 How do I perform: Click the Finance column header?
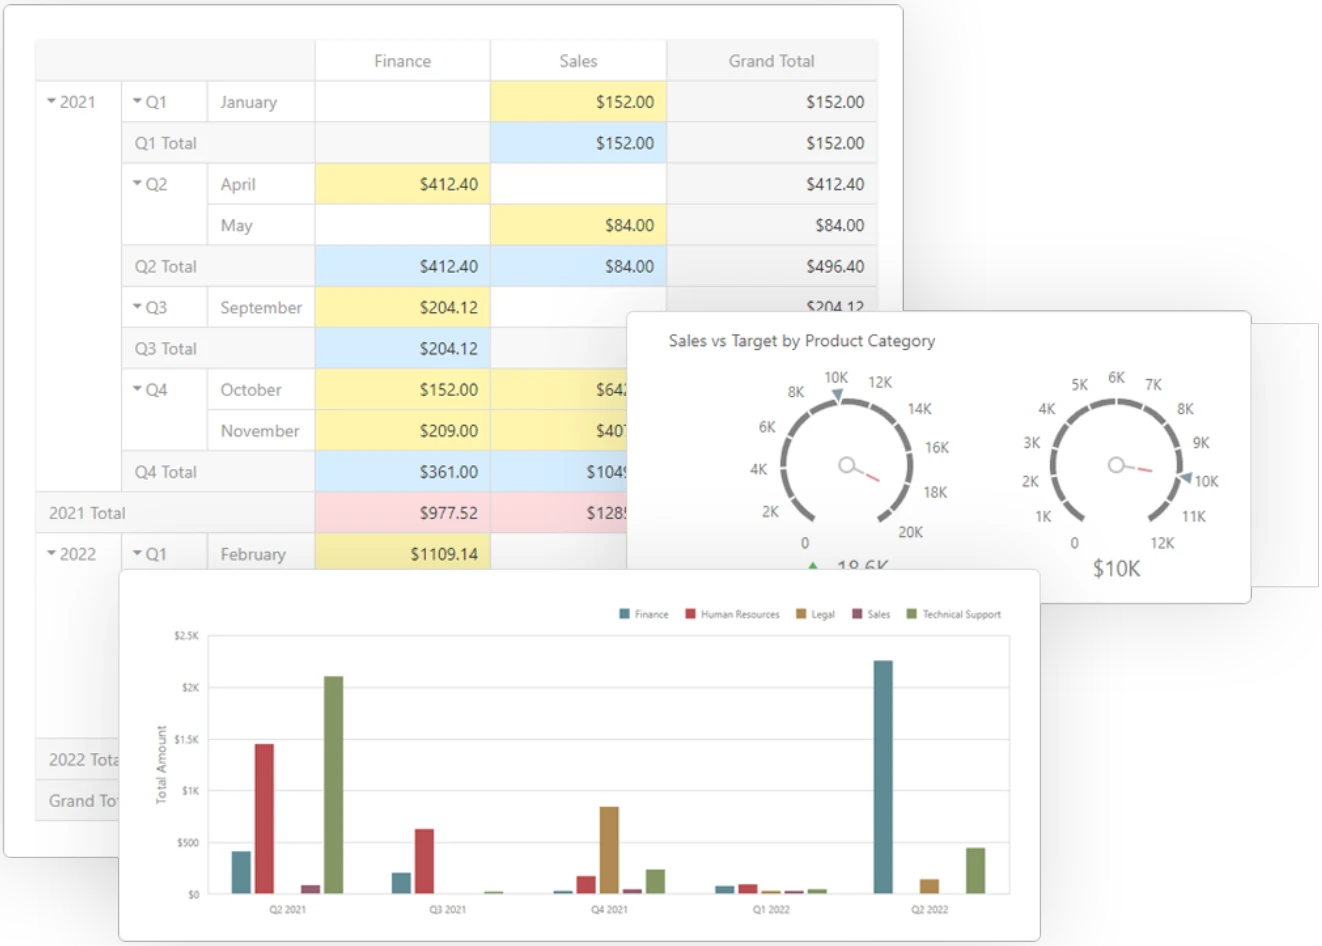402,61
